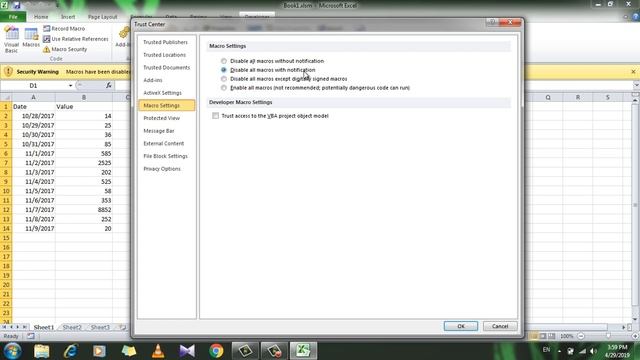This screenshot has width=640, height=360.
Task: Go to first sheet navigation arrow
Action: point(4,327)
